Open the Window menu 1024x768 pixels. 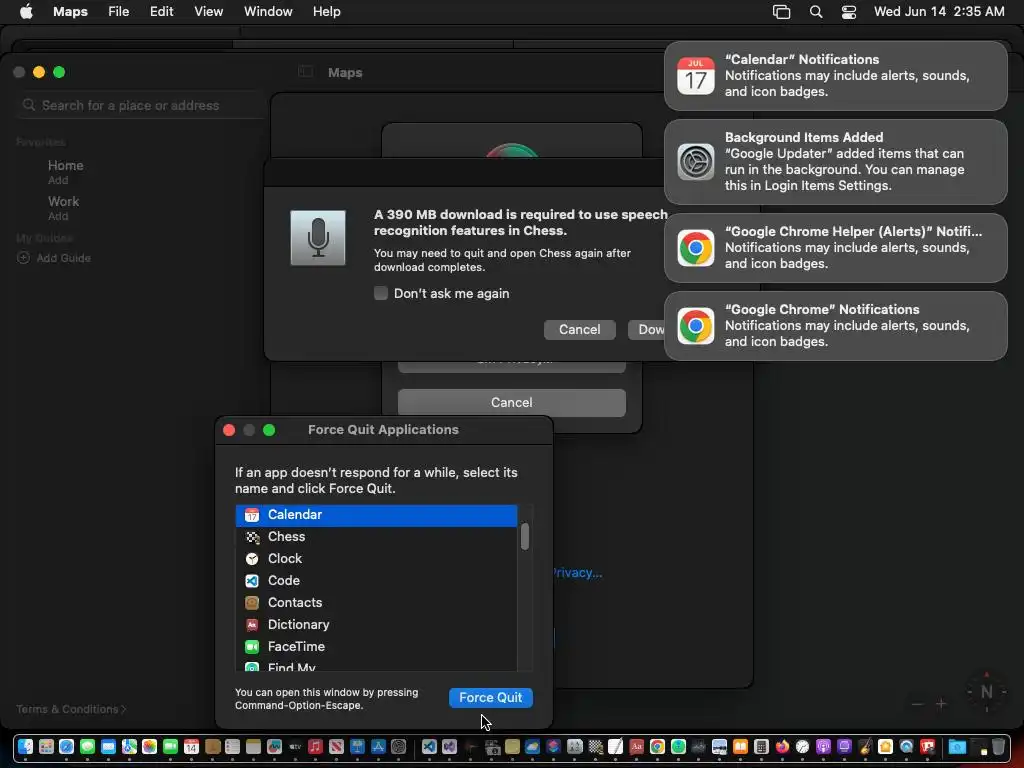(x=268, y=12)
